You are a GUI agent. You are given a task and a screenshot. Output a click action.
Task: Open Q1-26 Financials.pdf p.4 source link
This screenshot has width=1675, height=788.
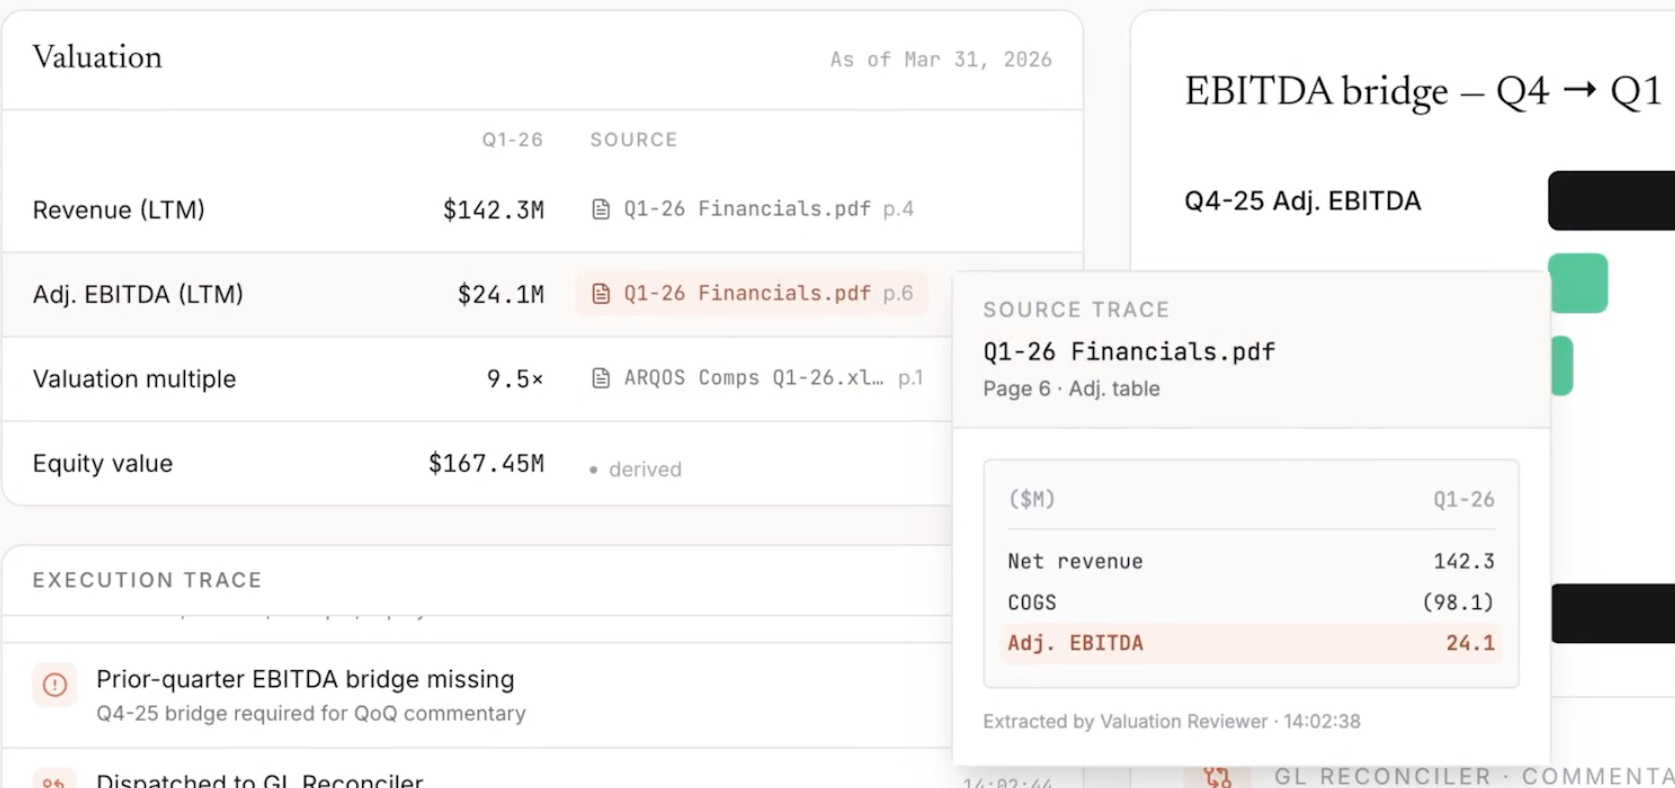point(753,209)
